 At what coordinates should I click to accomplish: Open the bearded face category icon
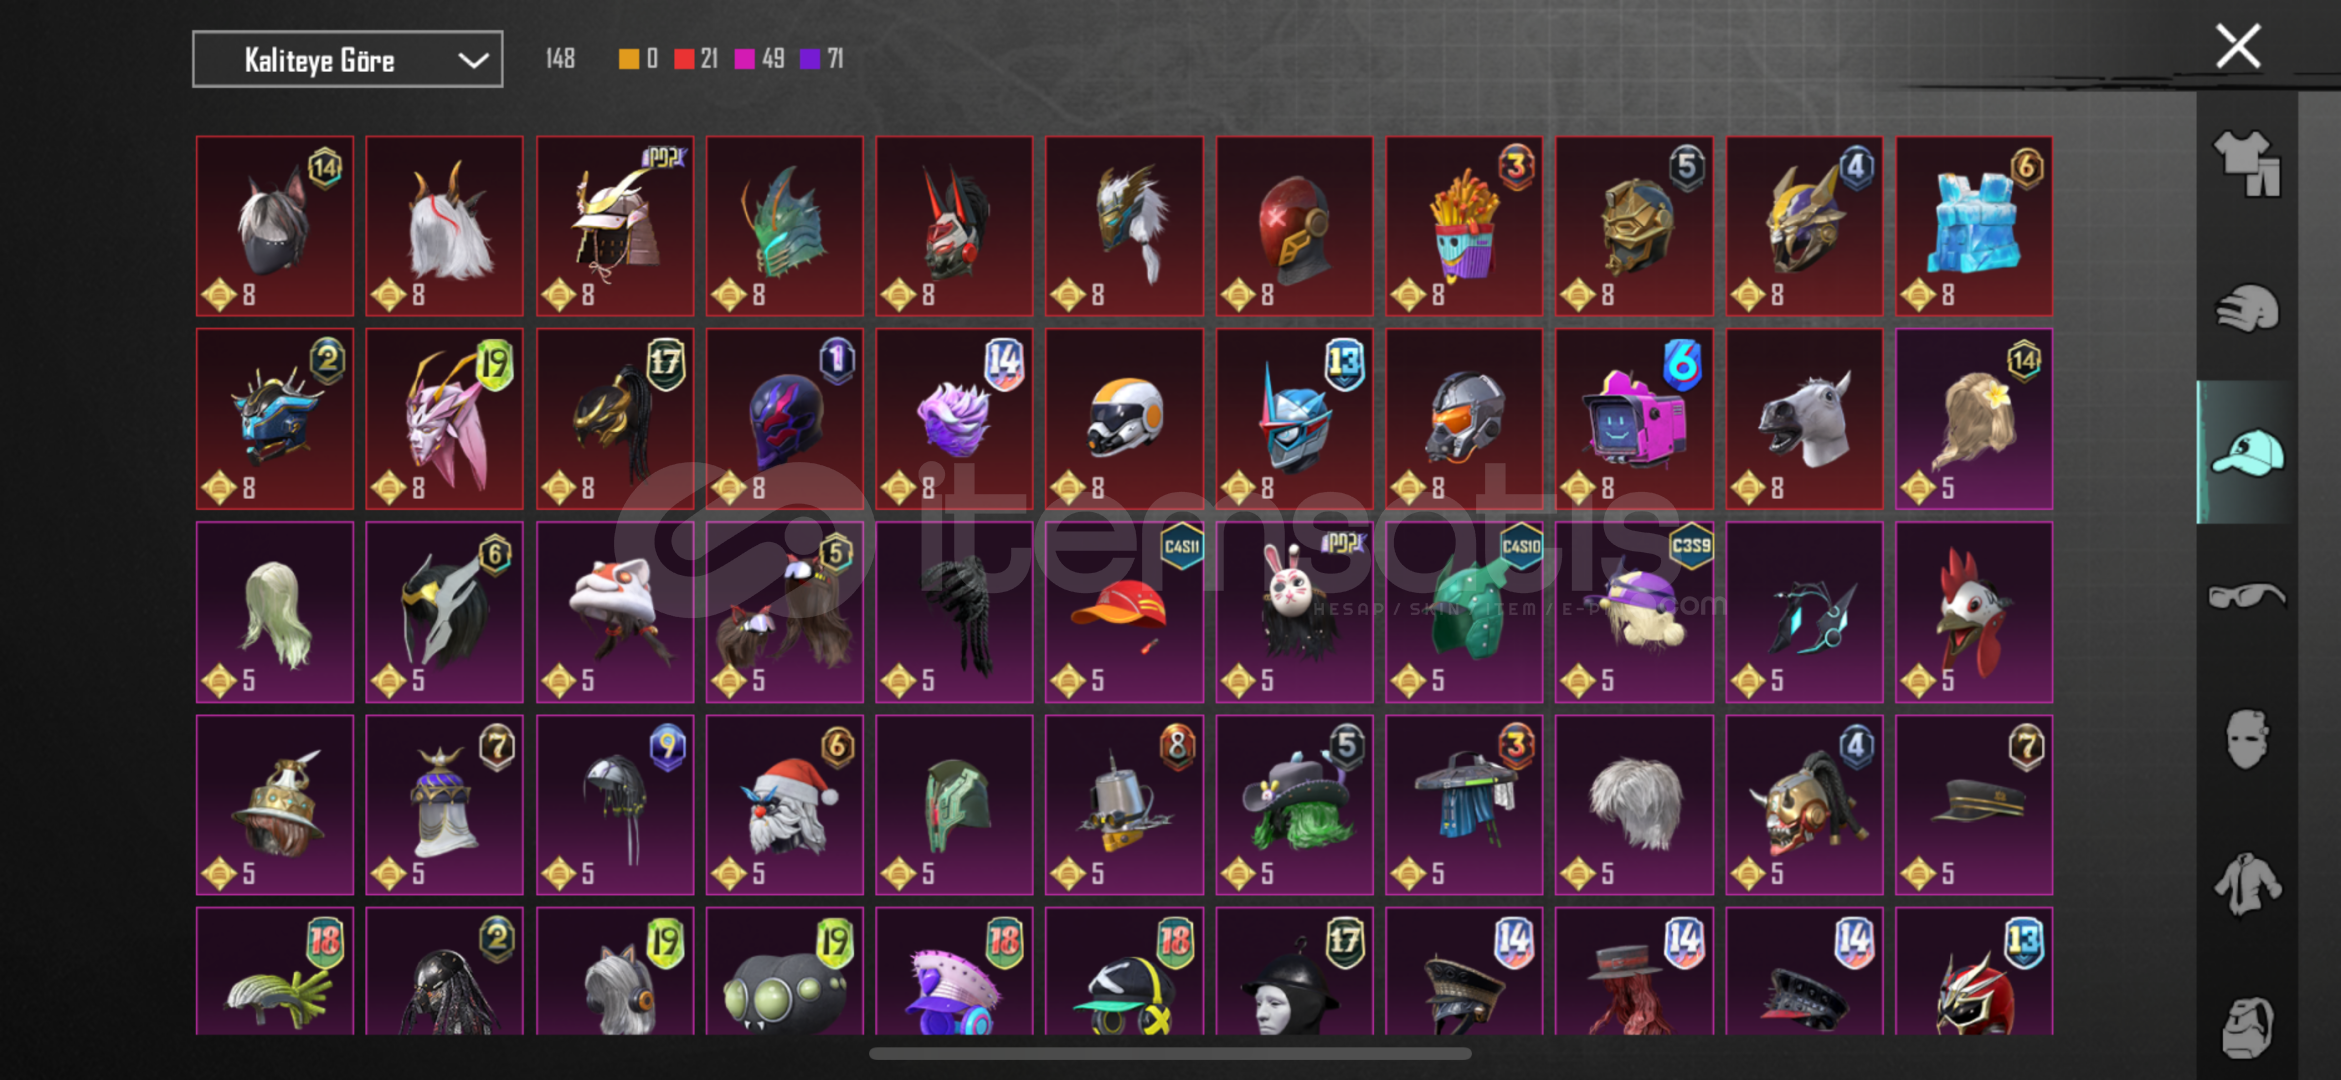click(2246, 1027)
